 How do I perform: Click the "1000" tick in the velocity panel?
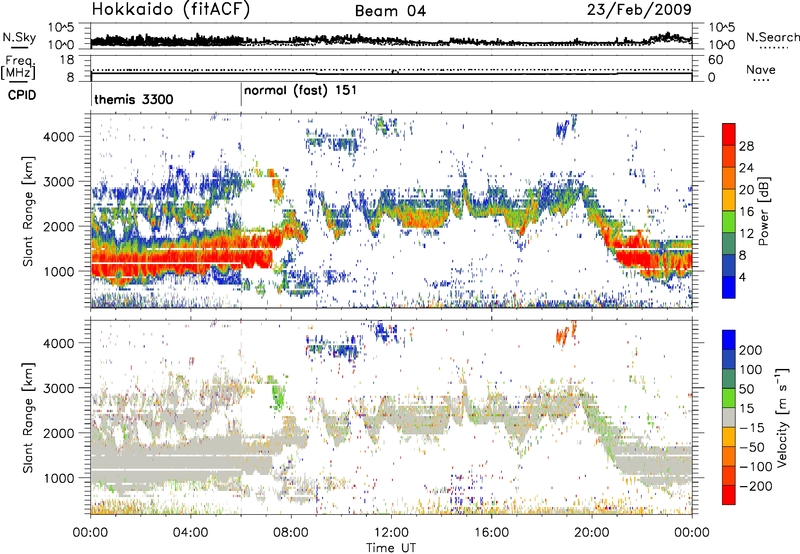pyautogui.click(x=58, y=477)
